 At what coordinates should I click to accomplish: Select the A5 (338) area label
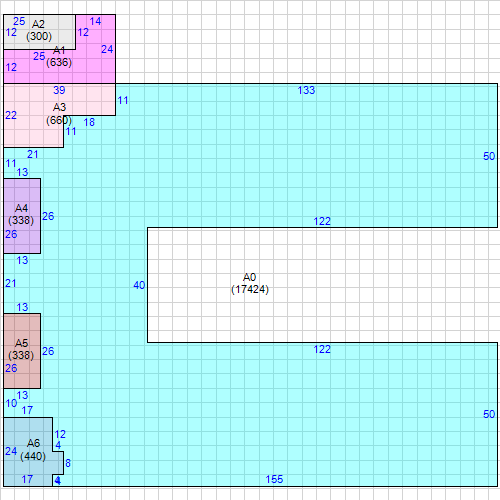coord(21,349)
